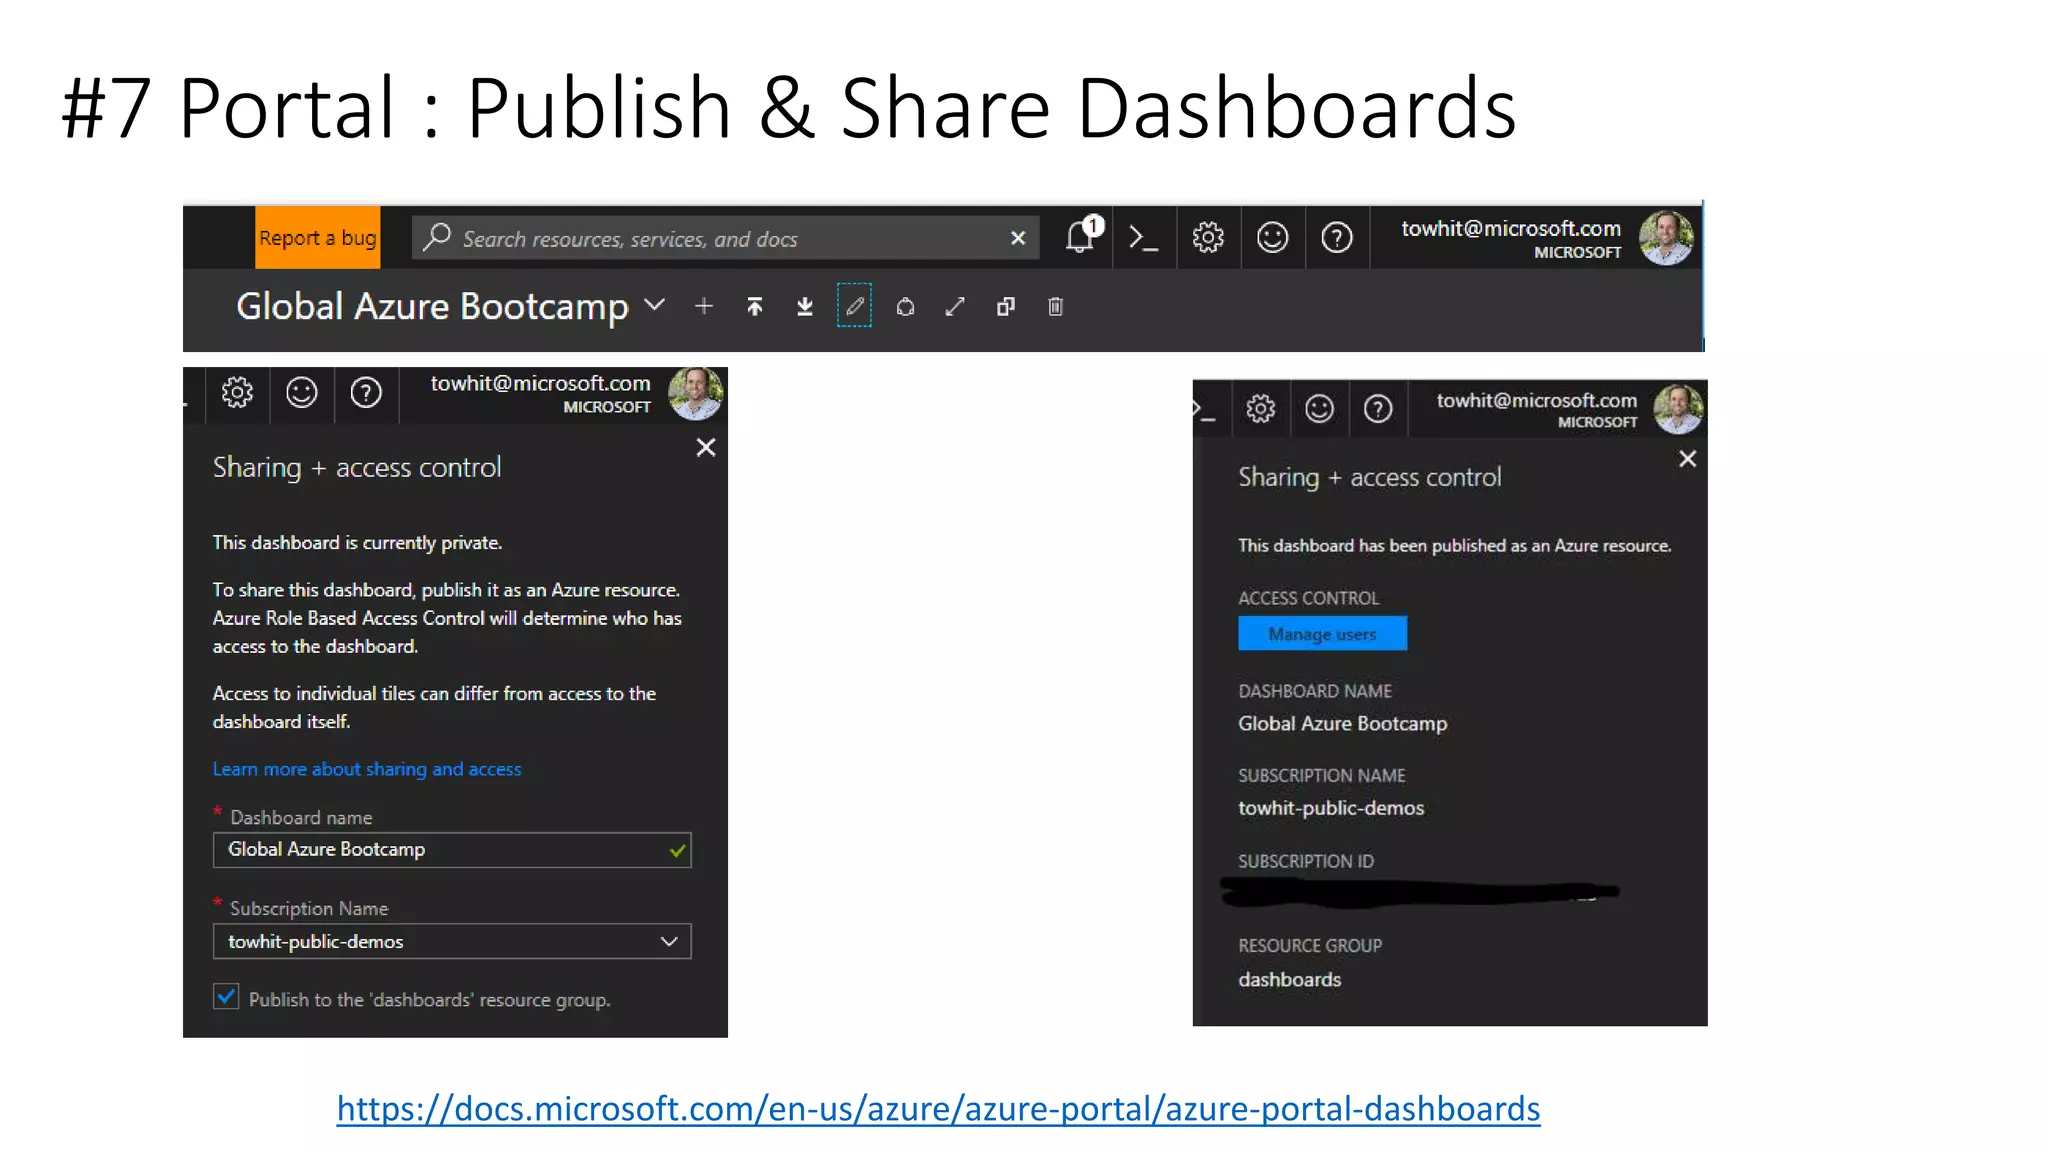This screenshot has height=1152, width=2048.
Task: Click towhit@microsoft.com in left panel header
Action: pos(541,384)
